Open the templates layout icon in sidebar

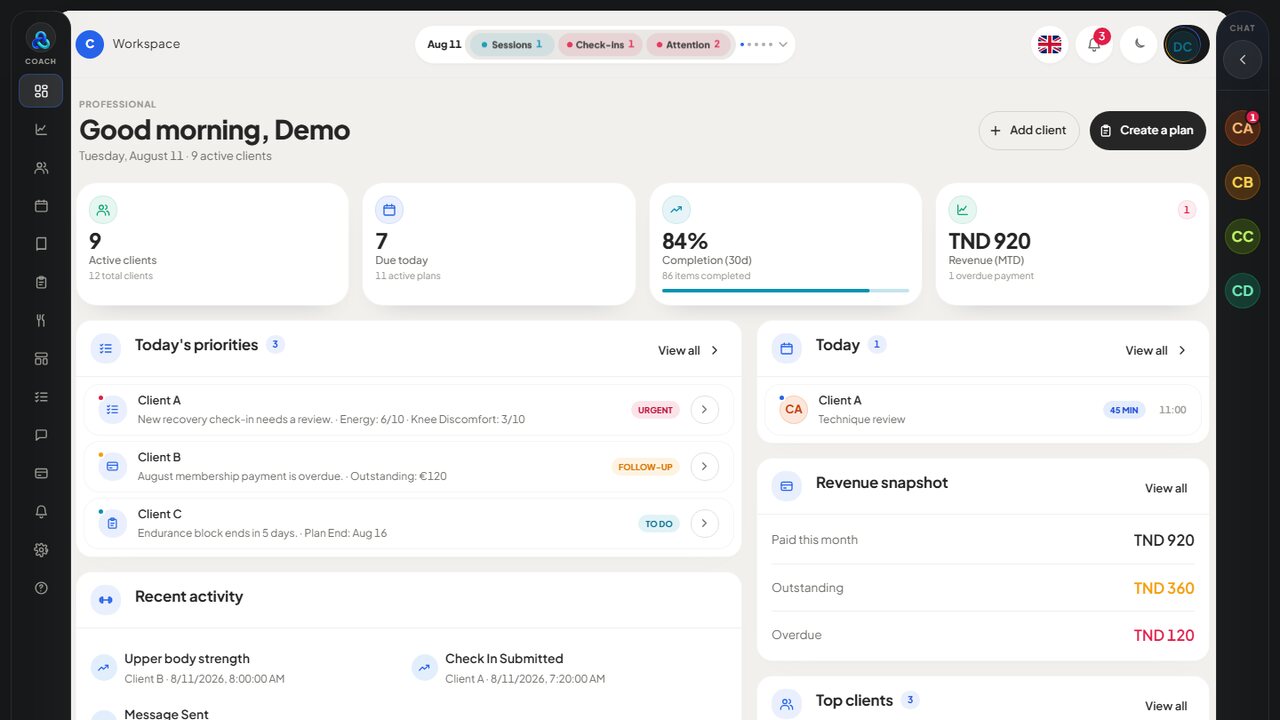[x=41, y=358]
